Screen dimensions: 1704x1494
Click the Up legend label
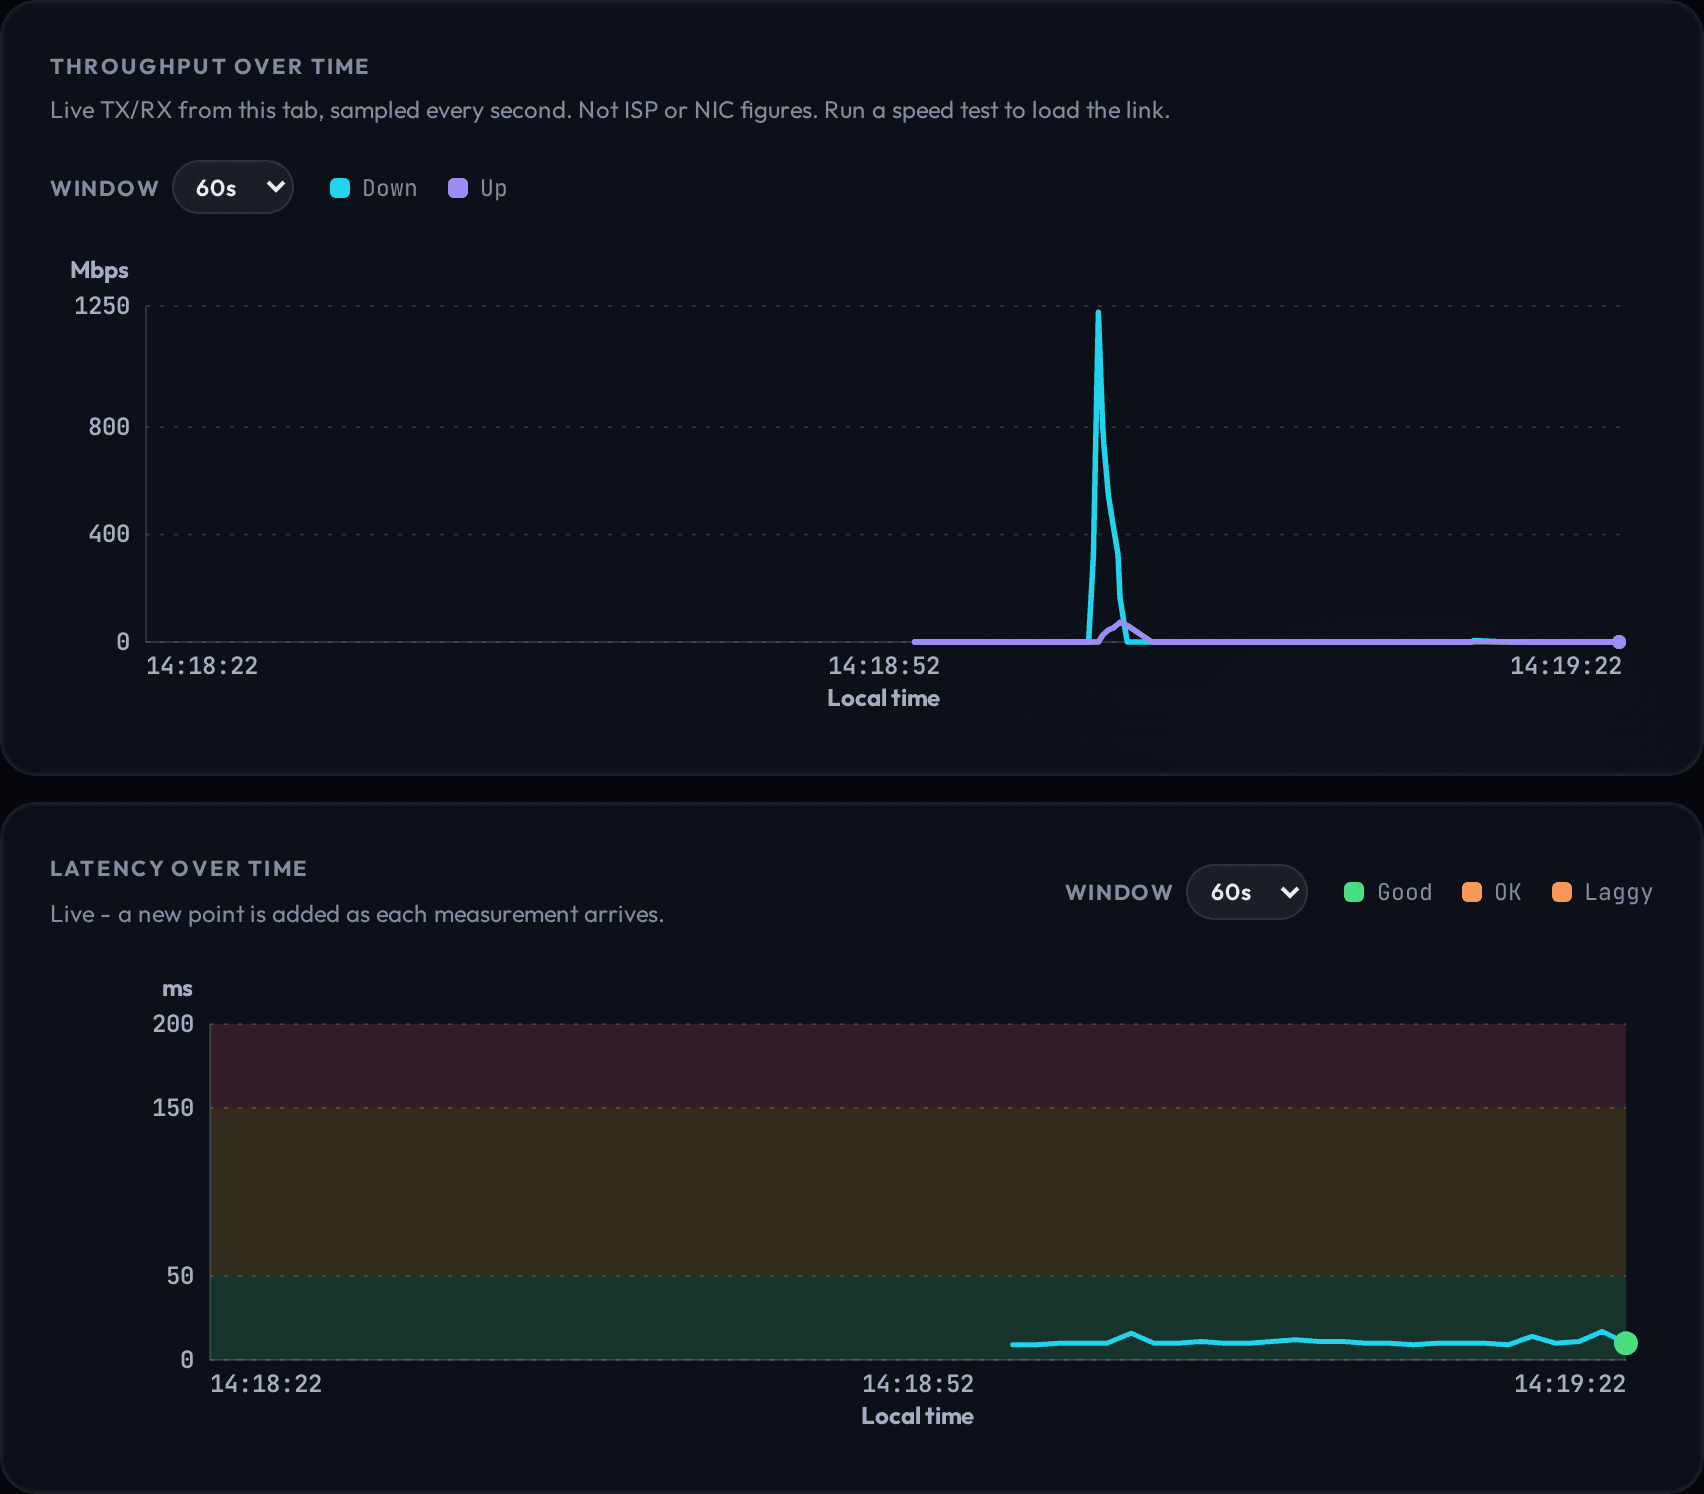[494, 188]
